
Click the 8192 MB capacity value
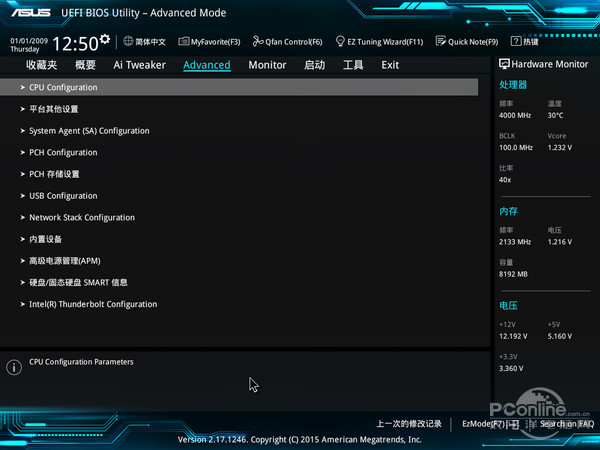513,274
